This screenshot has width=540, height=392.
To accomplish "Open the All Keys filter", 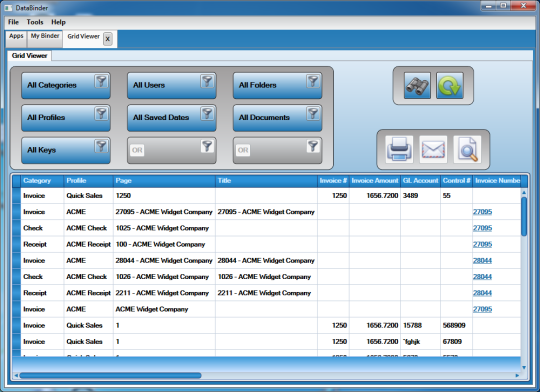I will [x=66, y=150].
